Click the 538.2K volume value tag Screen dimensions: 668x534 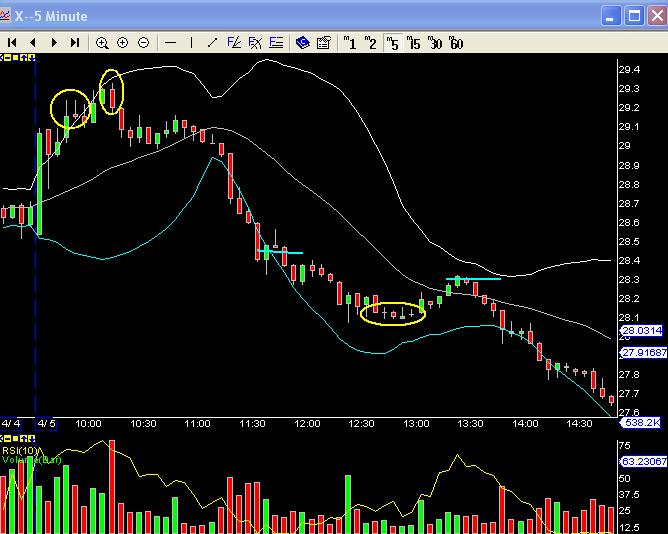[640, 423]
